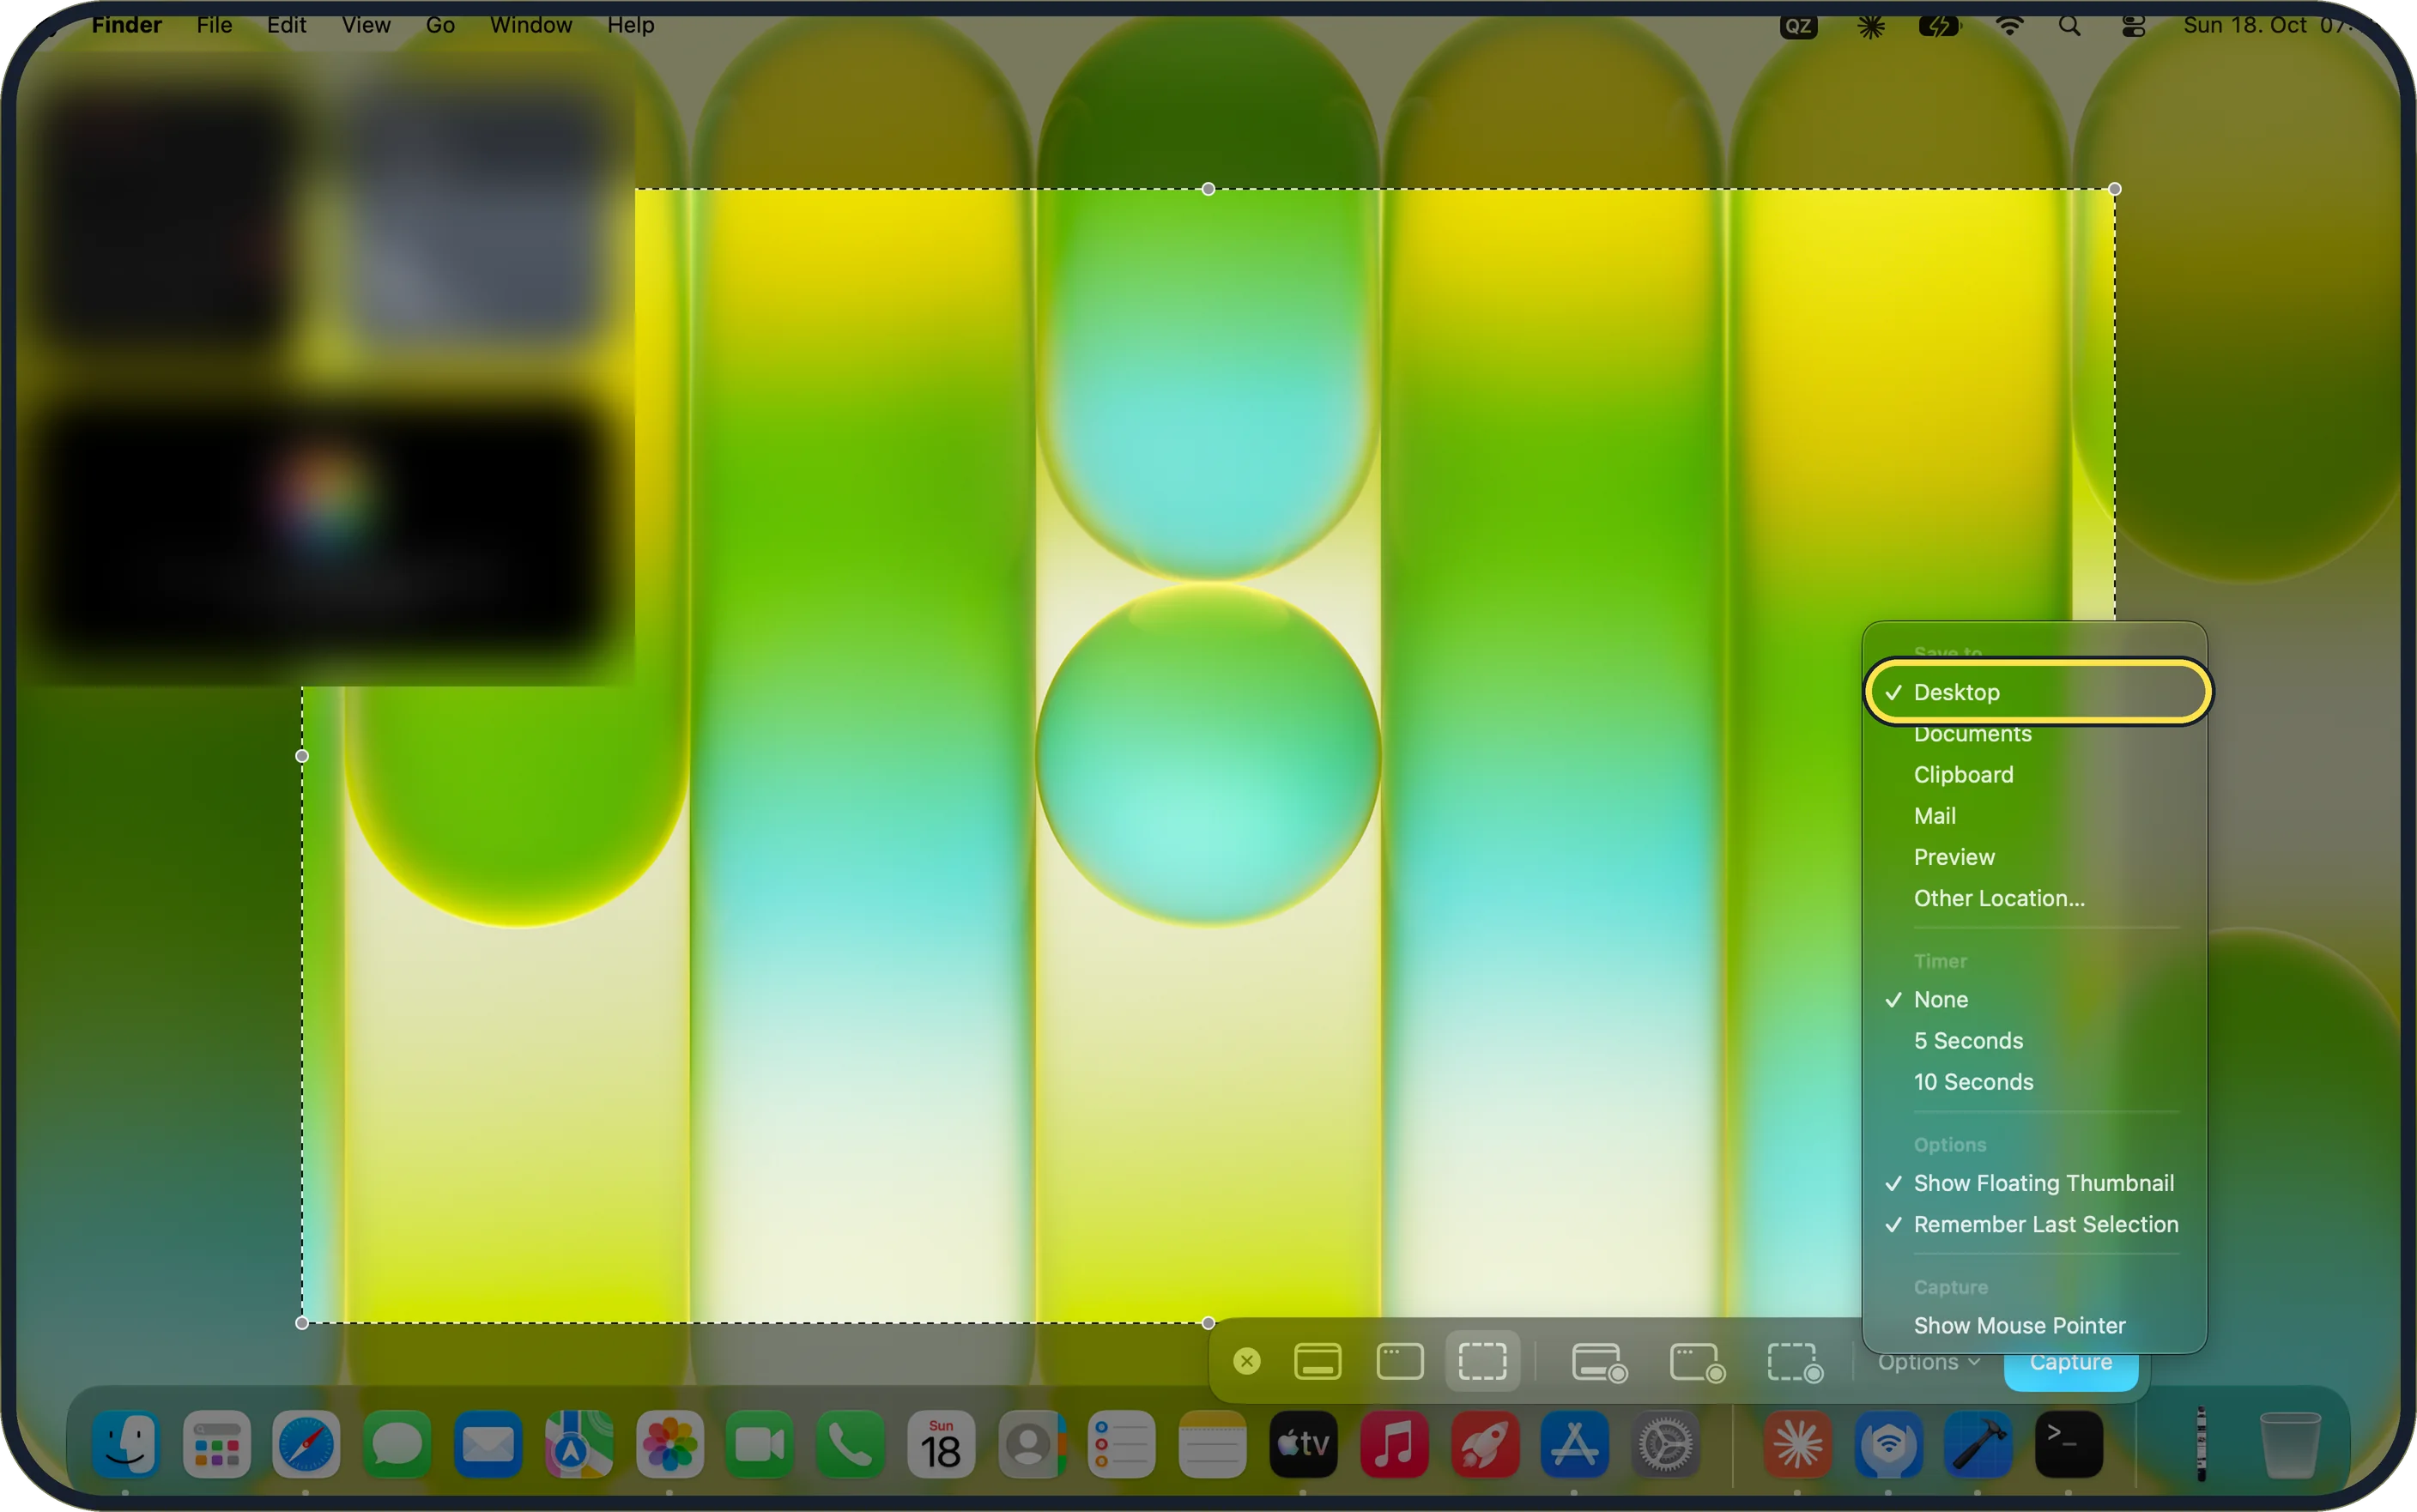The image size is (2417, 1512).
Task: Open Photos from the Dock
Action: 669,1444
